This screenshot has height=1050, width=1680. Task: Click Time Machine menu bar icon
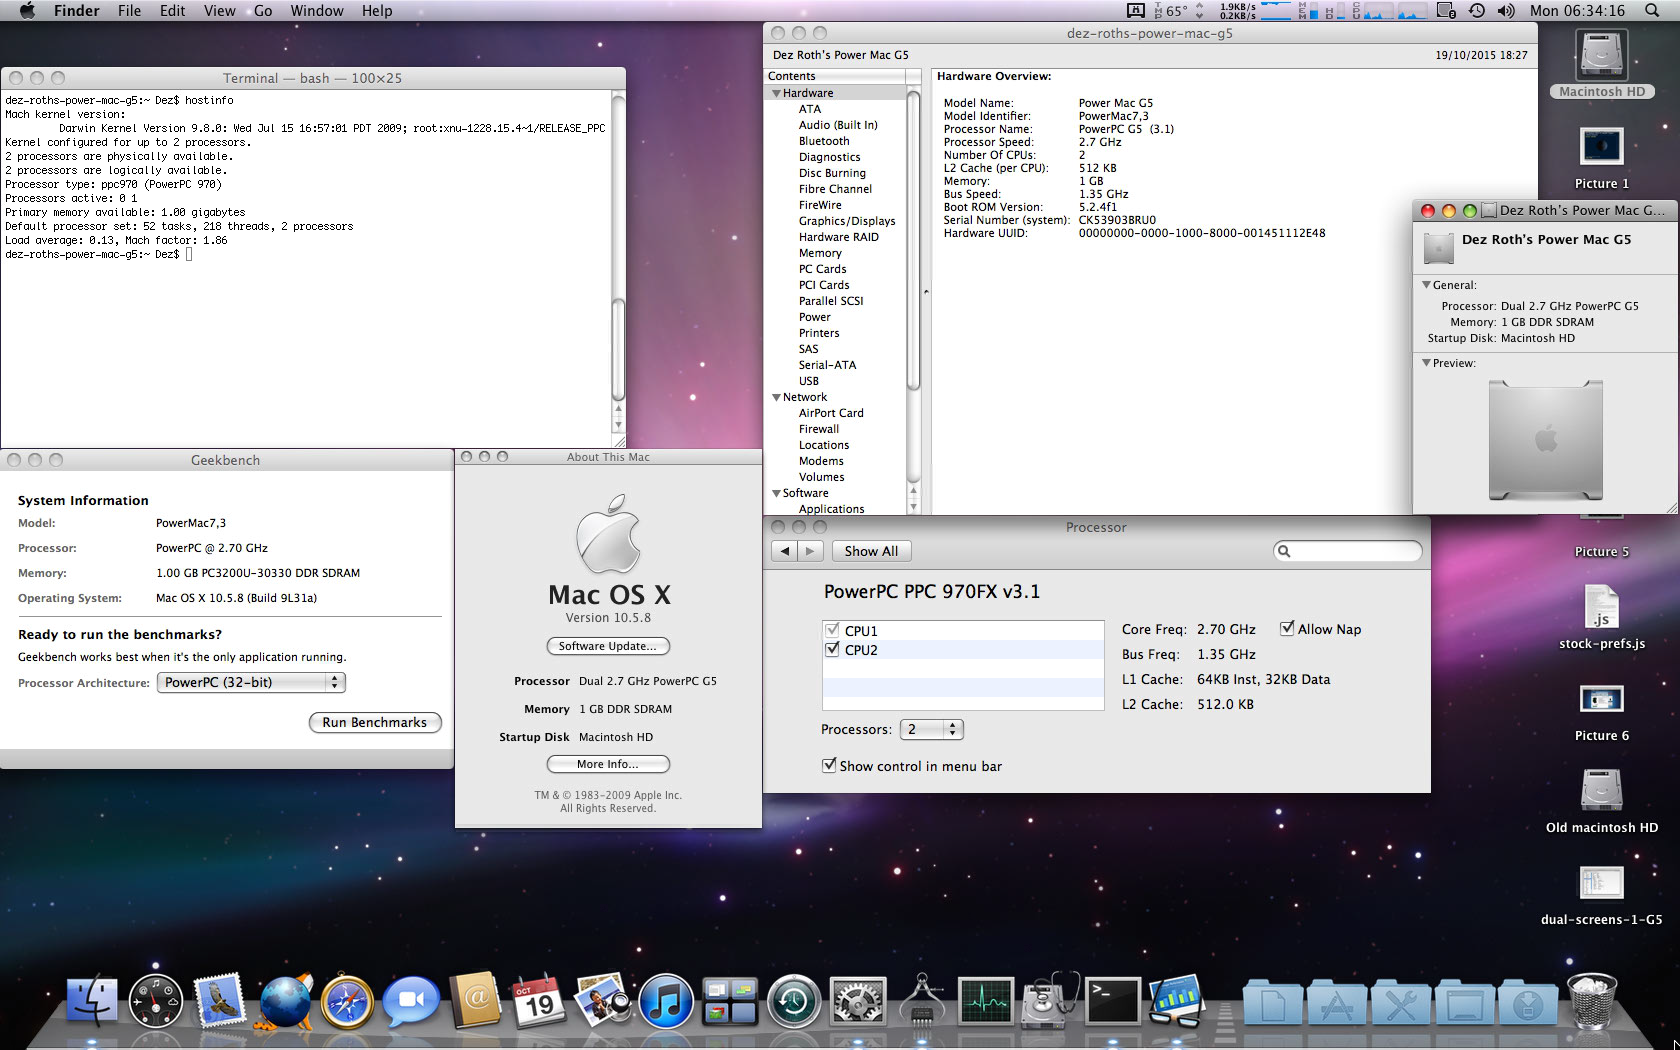click(x=1477, y=11)
